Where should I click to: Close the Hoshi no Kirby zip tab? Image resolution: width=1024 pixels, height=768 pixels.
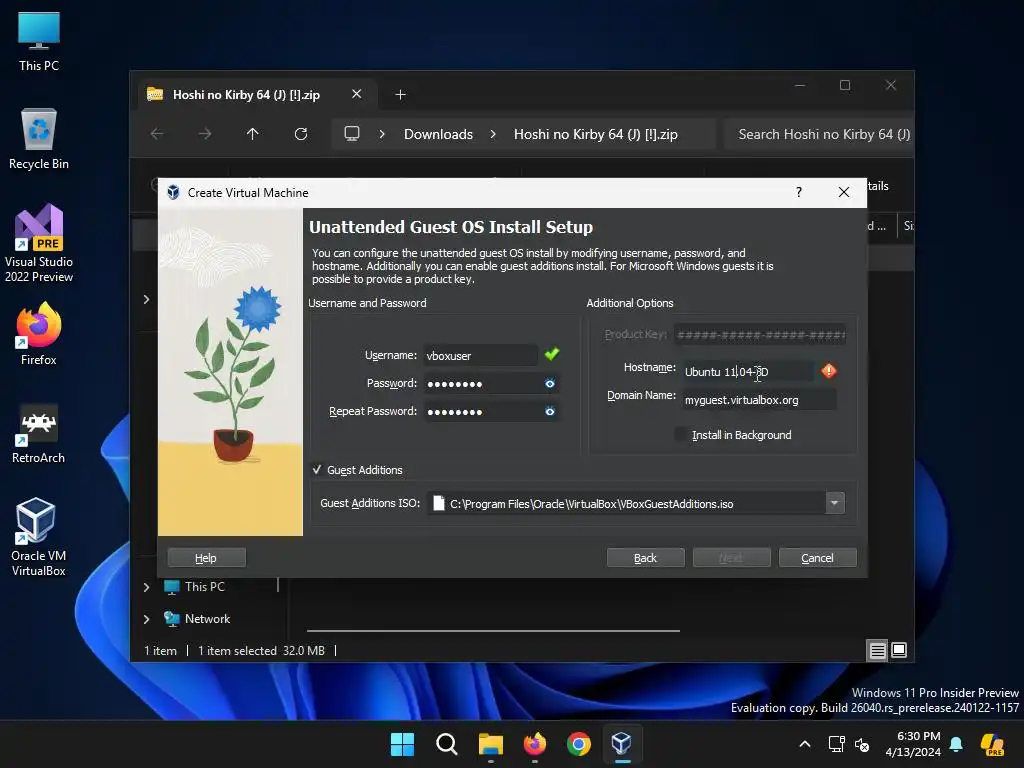357,94
